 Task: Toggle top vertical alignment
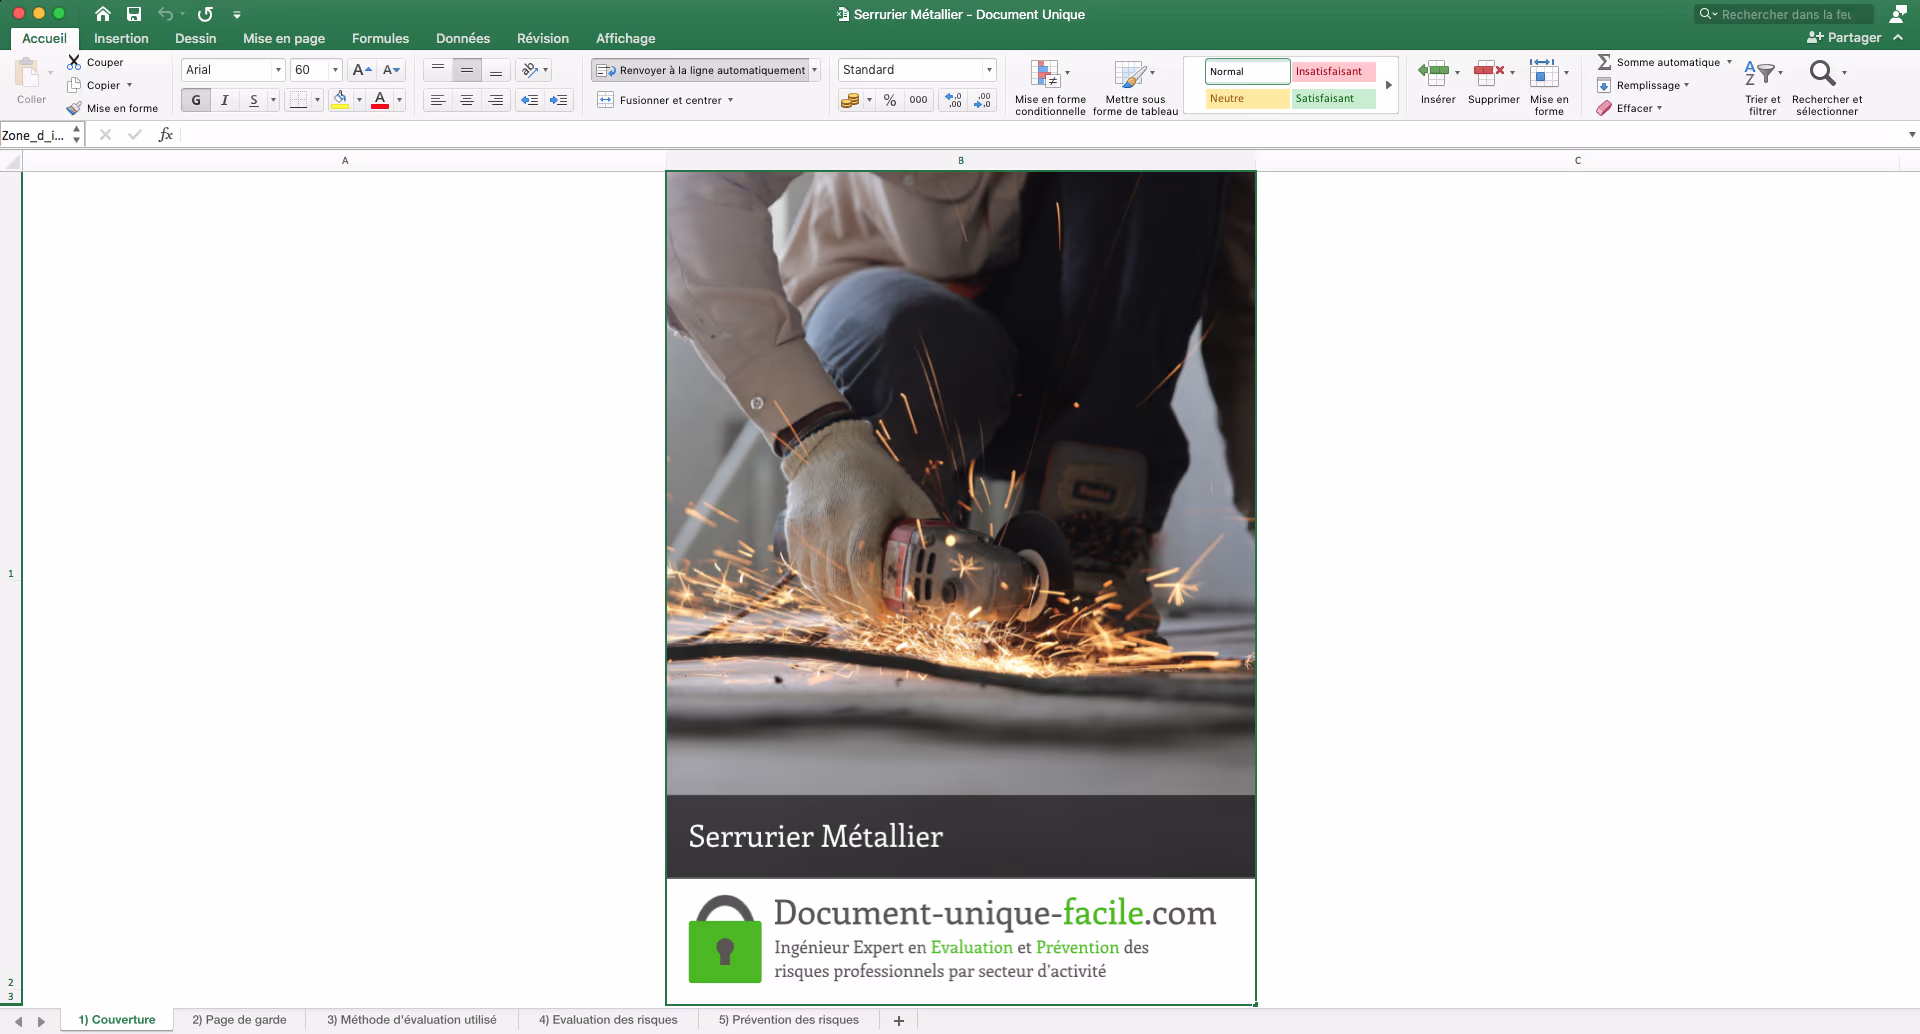(437, 70)
